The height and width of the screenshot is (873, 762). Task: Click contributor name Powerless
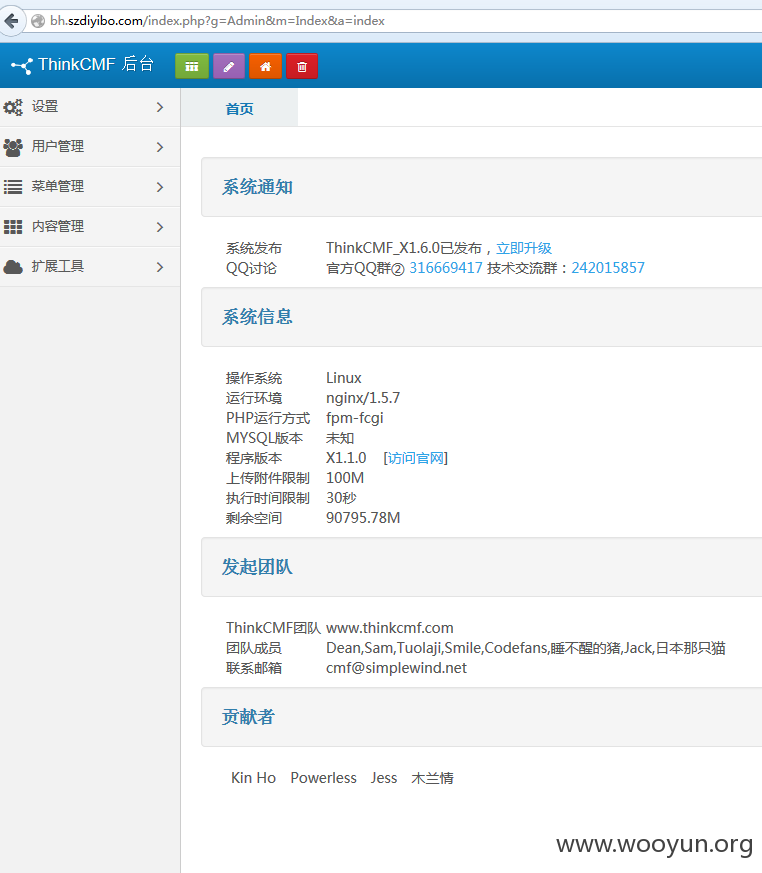point(323,778)
